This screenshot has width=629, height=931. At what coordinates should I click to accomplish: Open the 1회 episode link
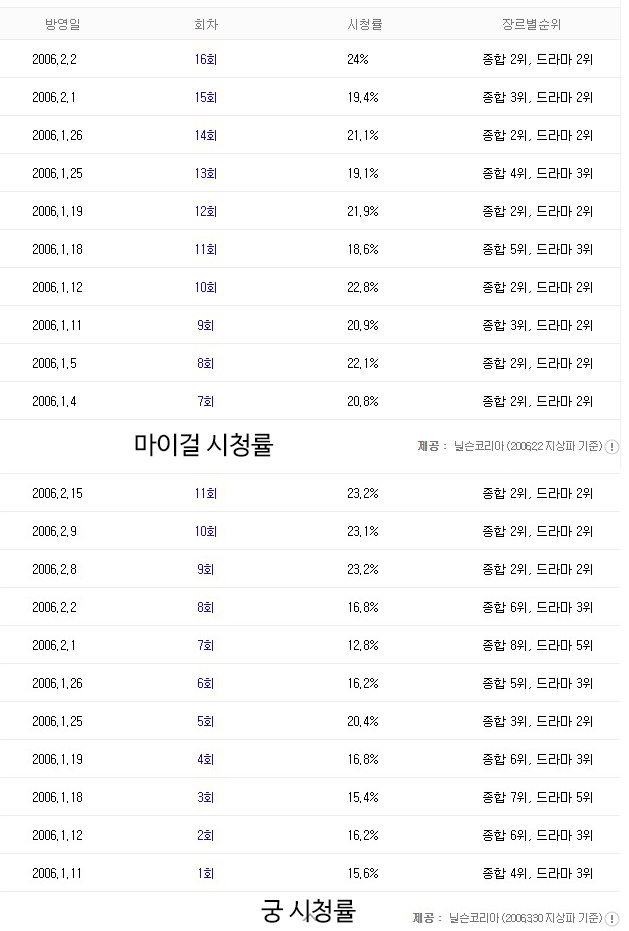tap(206, 873)
